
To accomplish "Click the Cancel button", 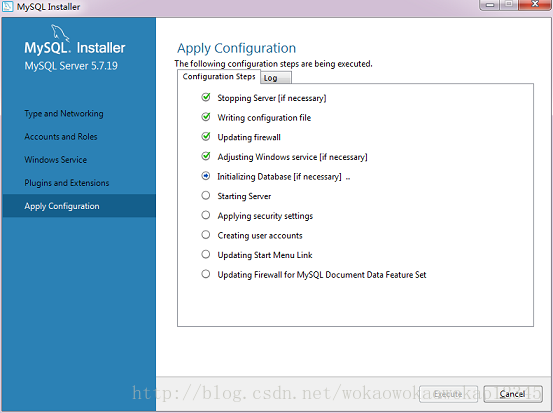I will tap(513, 394).
